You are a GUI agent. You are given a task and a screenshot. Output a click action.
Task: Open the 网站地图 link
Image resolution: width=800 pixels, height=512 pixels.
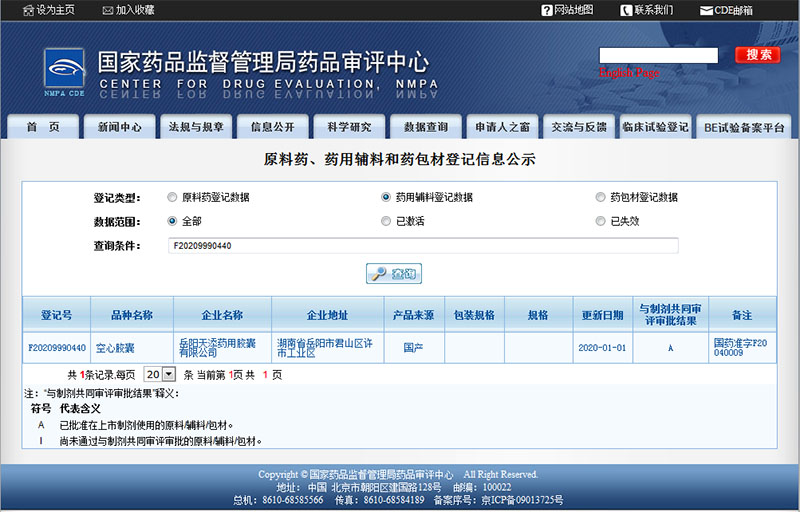coord(574,10)
